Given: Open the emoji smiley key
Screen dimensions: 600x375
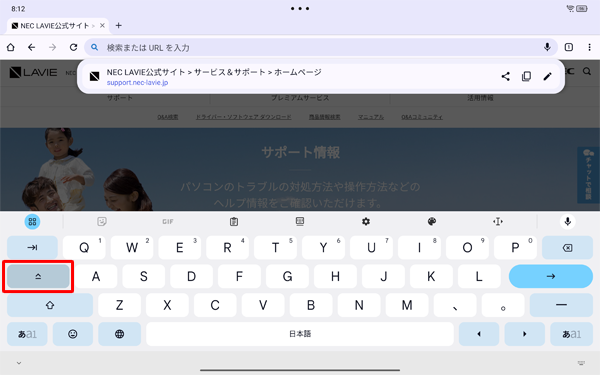Looking at the screenshot, I should (x=73, y=334).
